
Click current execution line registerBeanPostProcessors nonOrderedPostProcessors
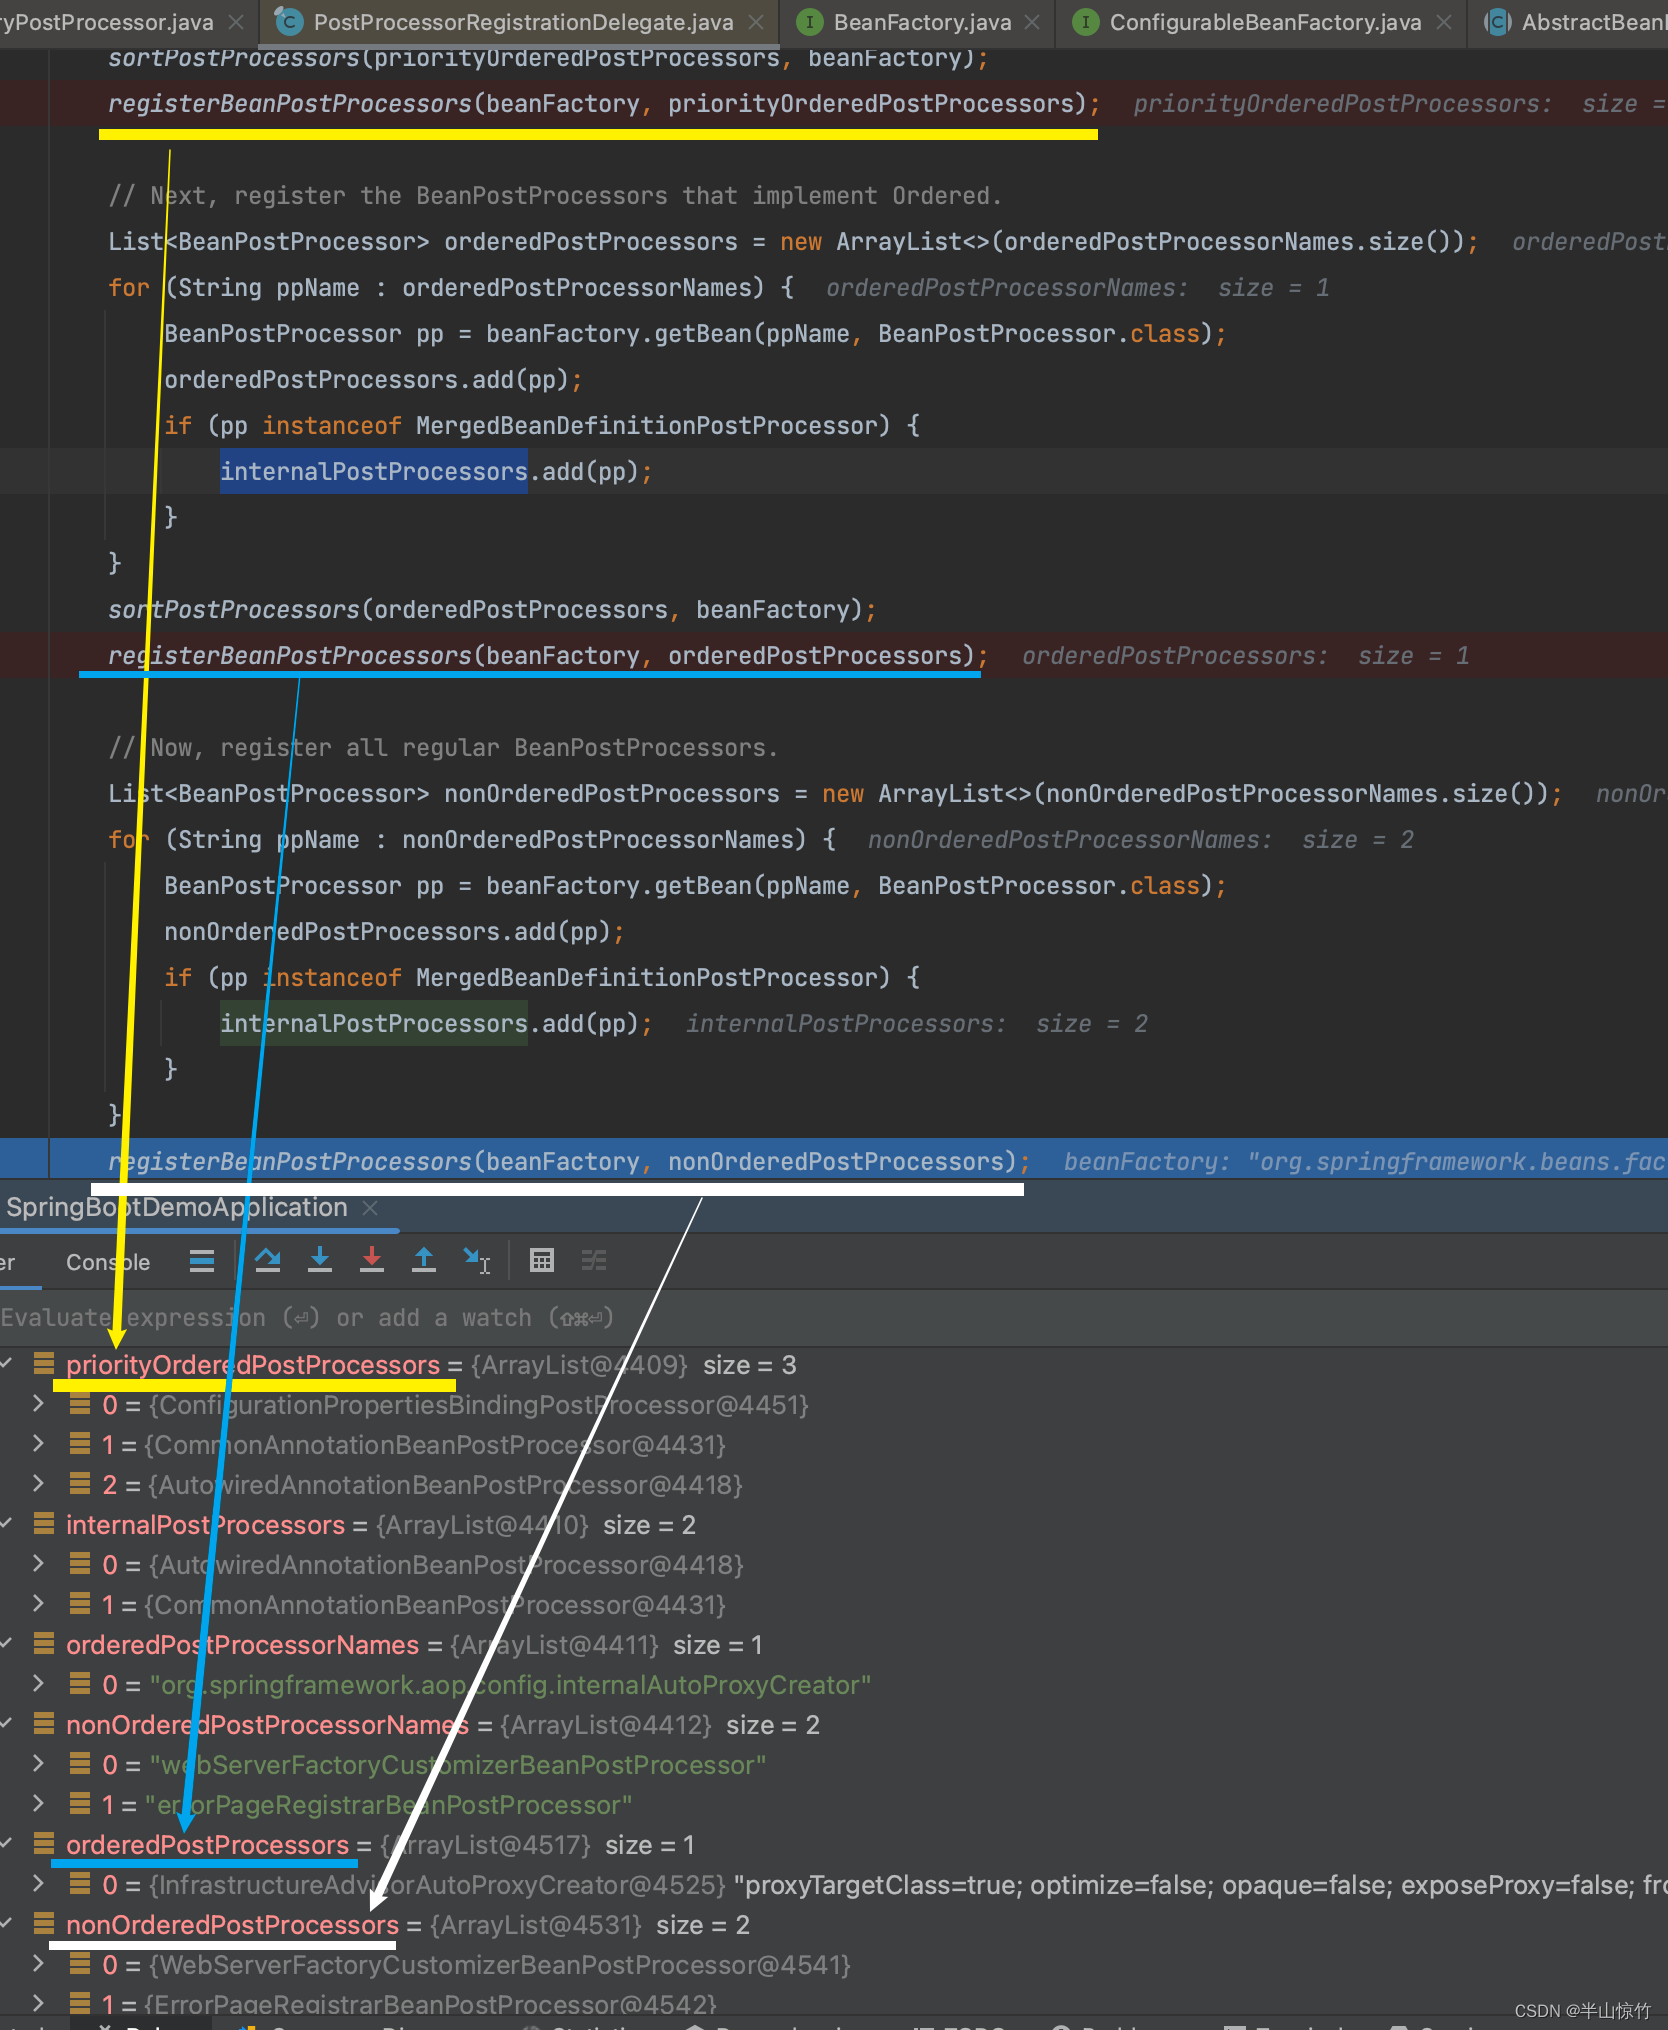569,1162
